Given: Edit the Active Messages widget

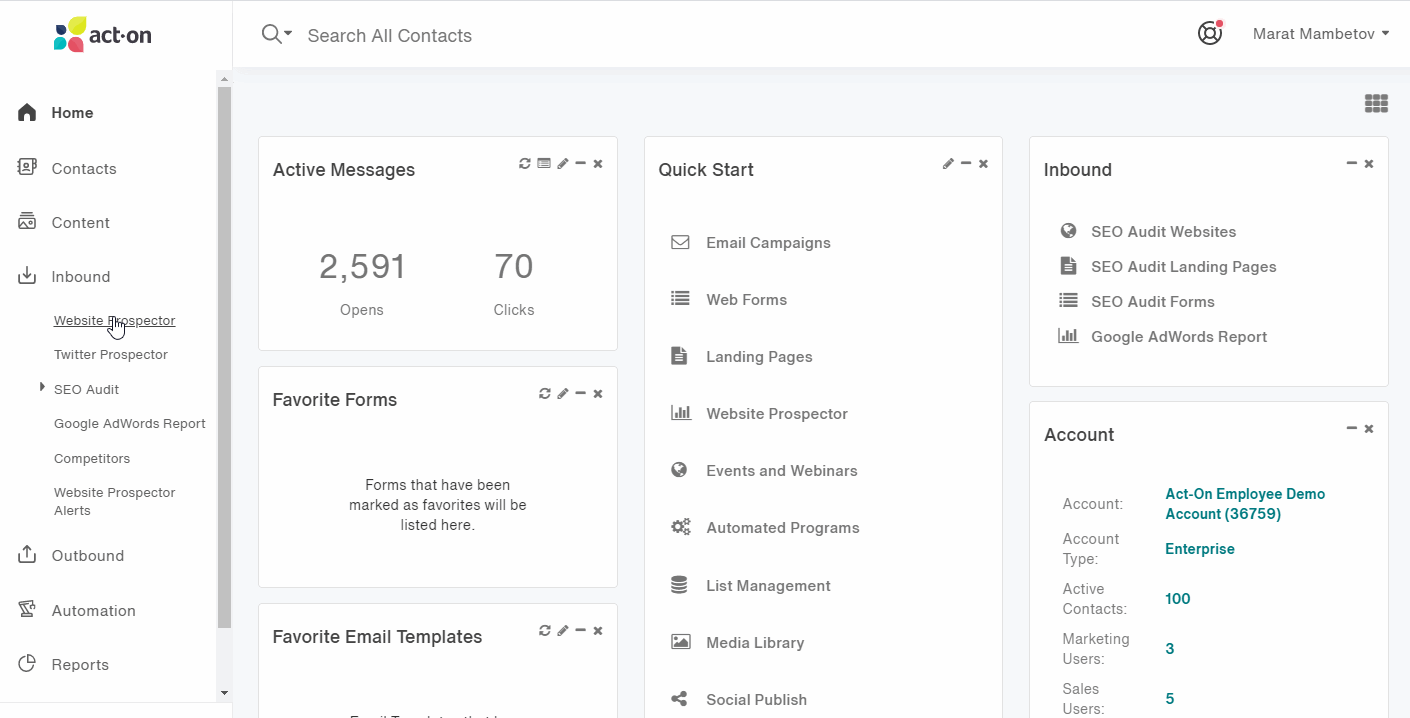Looking at the screenshot, I should tap(563, 163).
